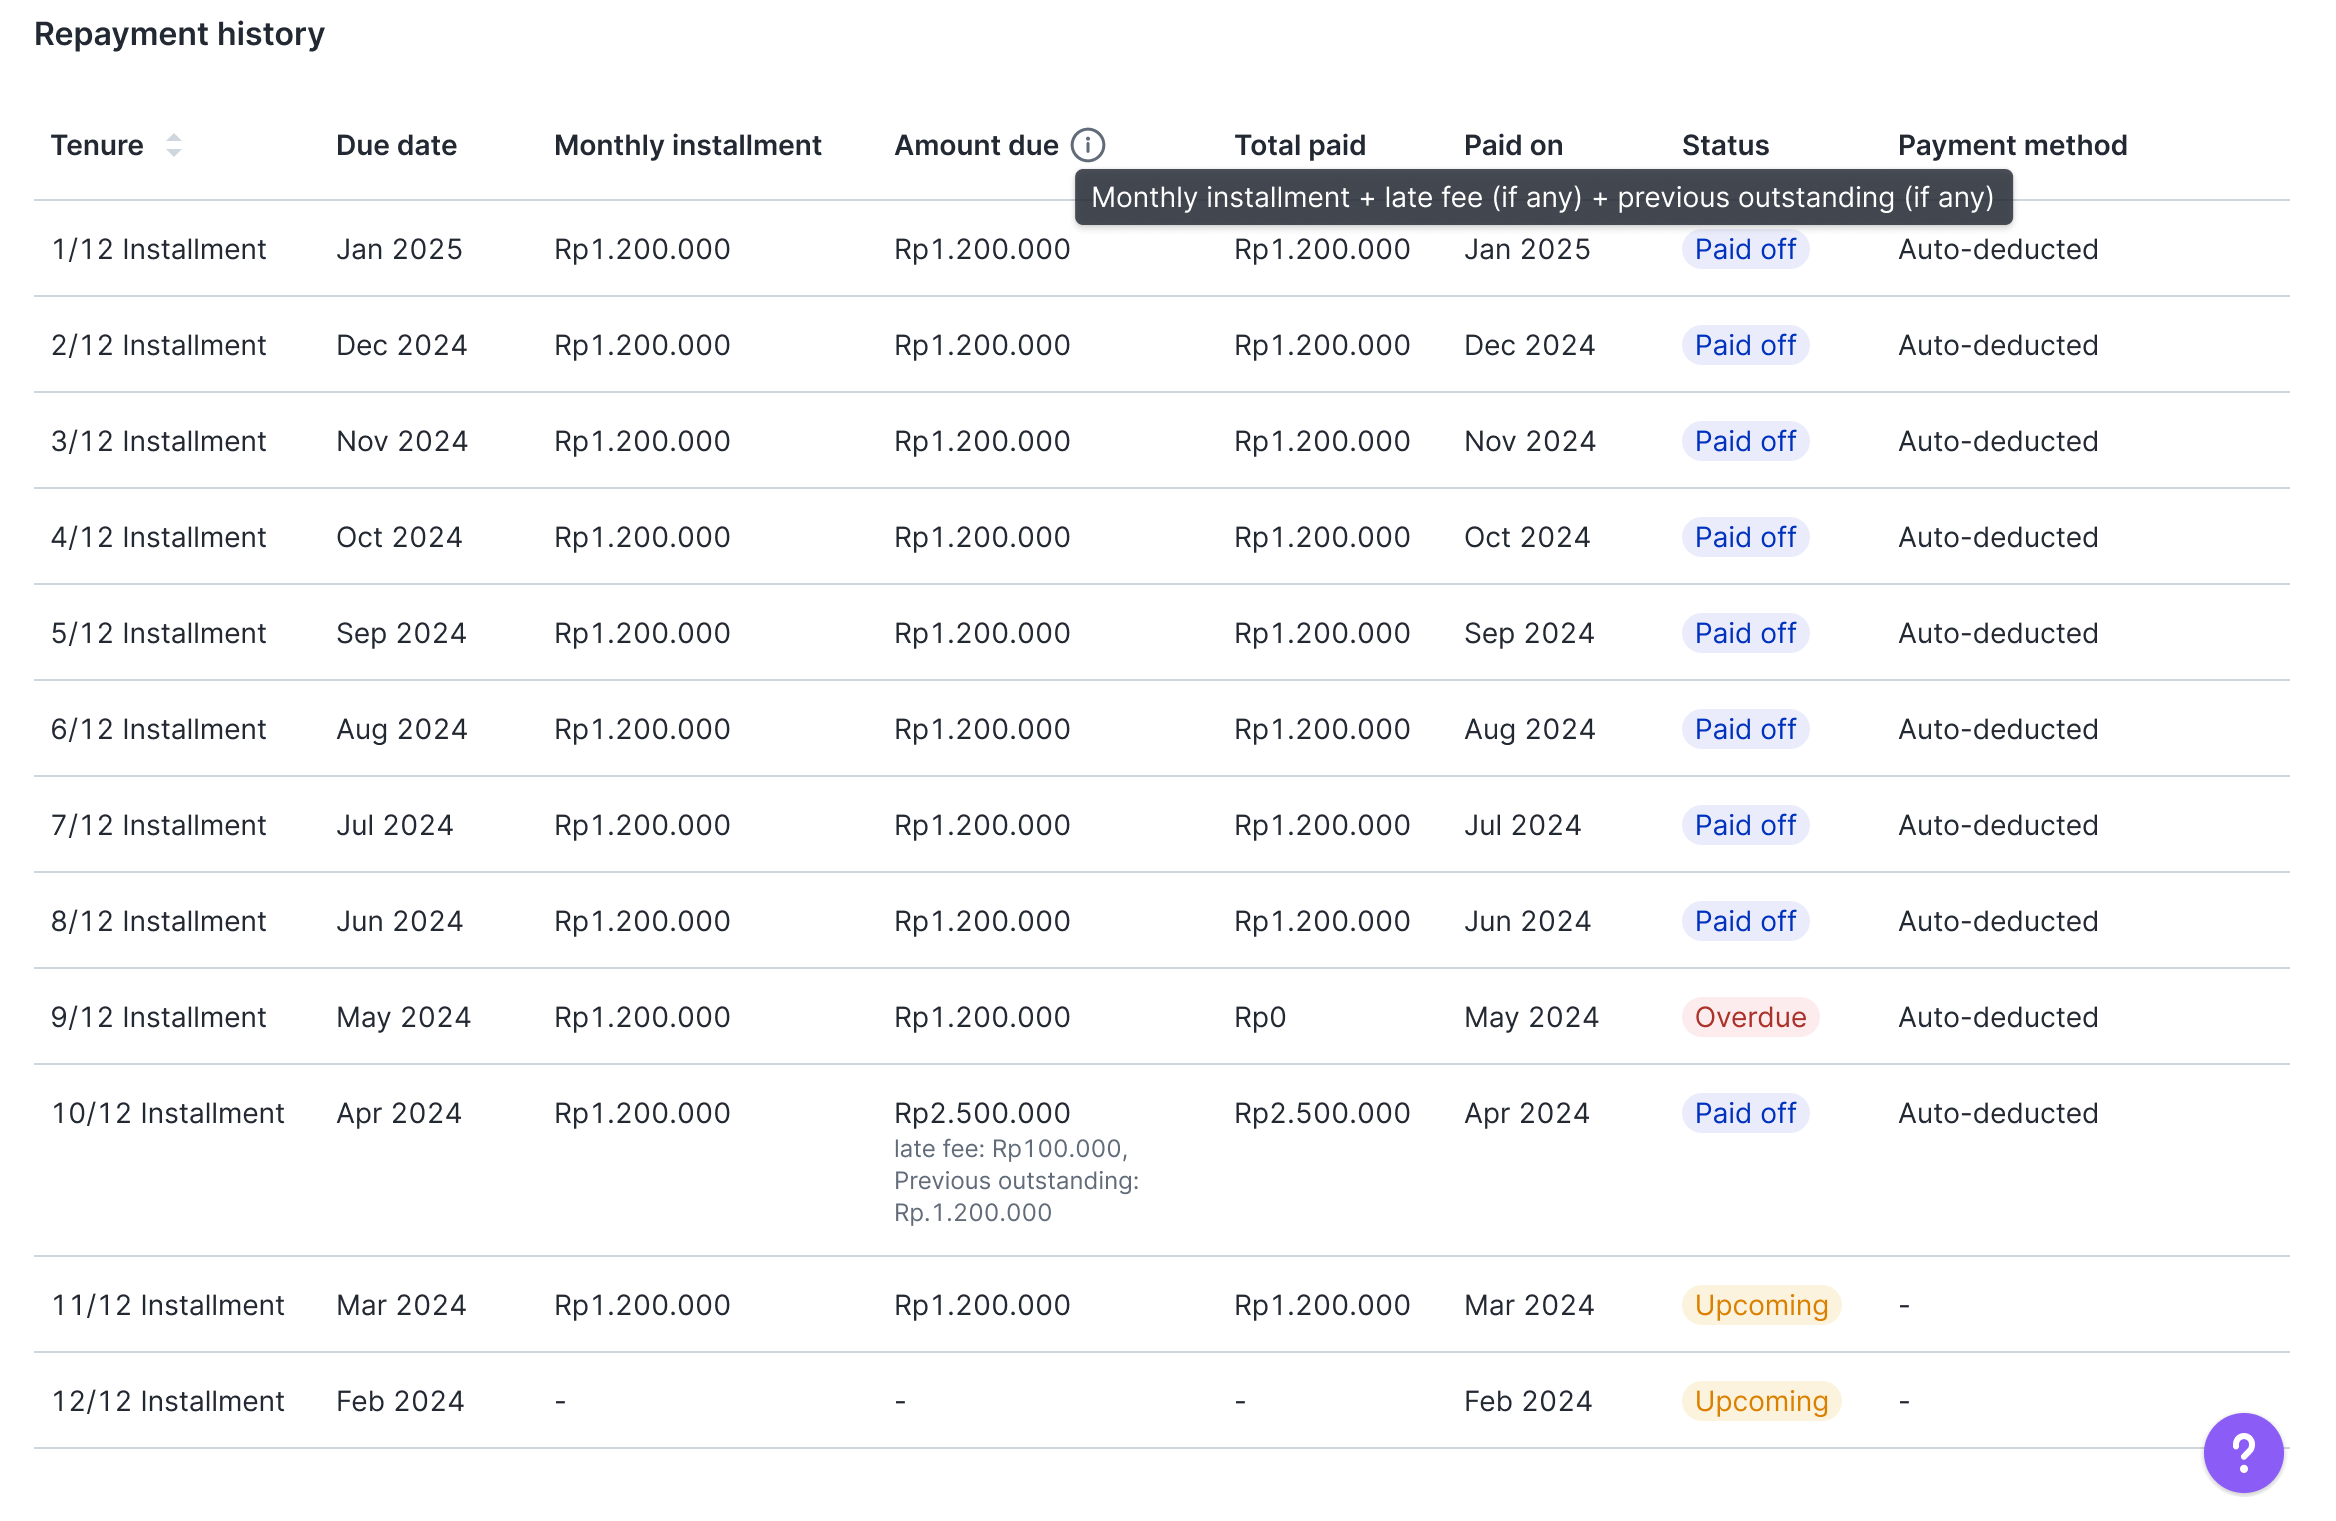Viewport: 2336px width, 1521px height.
Task: Click Paid off badge for 6/12 Installment
Action: 1744,729
